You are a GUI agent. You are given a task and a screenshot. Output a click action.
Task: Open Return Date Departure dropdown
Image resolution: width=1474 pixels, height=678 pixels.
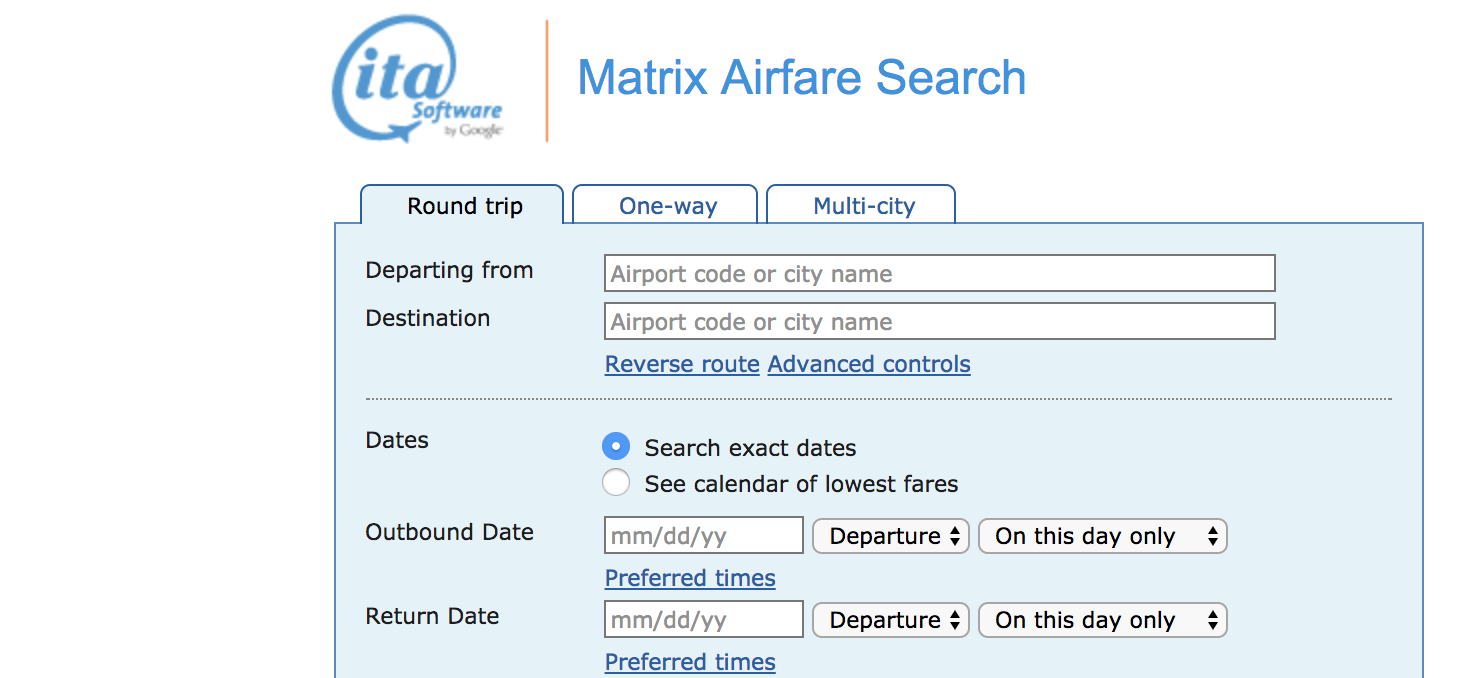point(891,620)
